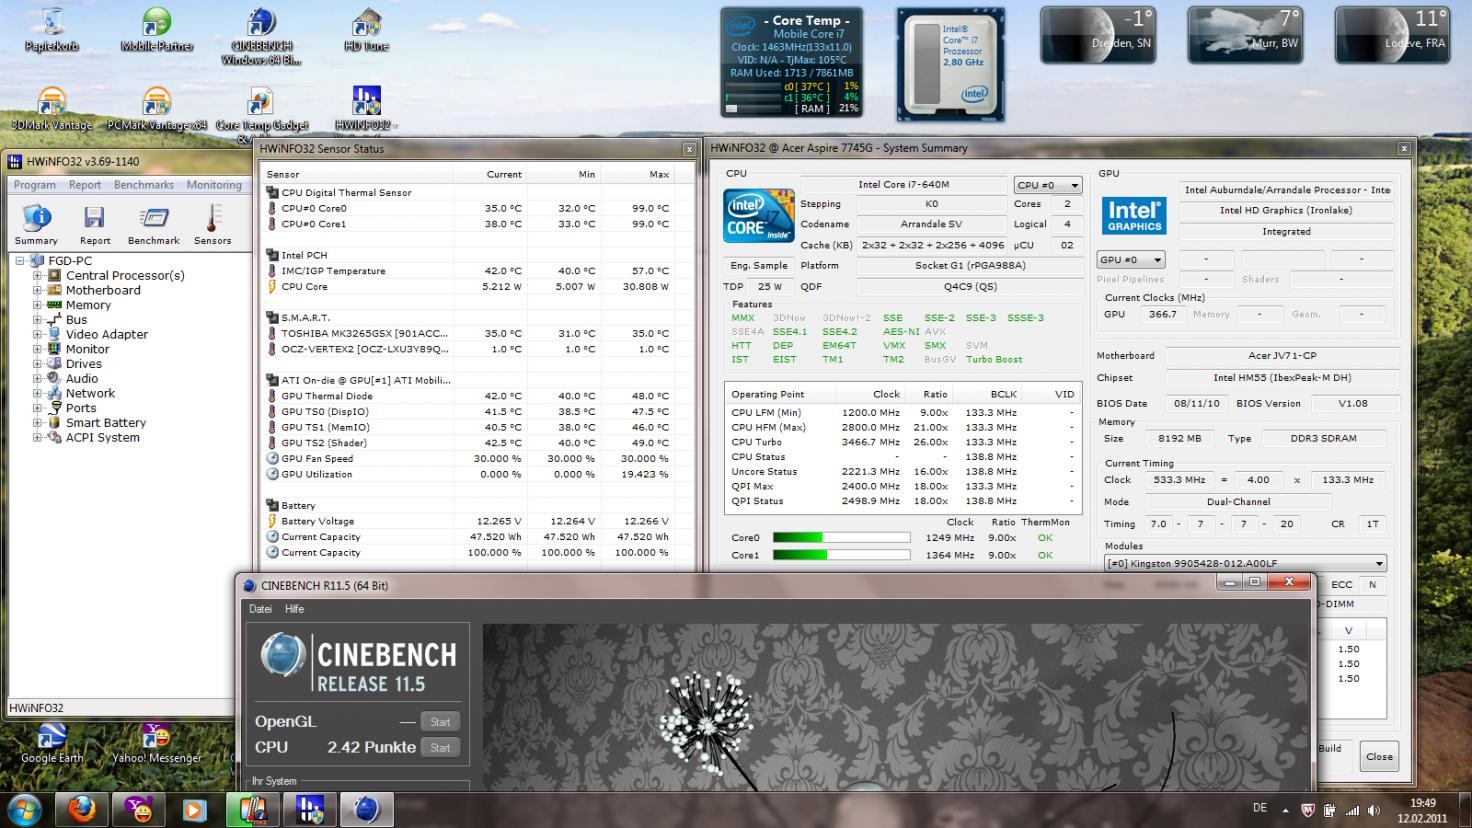Close the Sensor Status window
Screen dimensions: 1472x828
point(689,149)
